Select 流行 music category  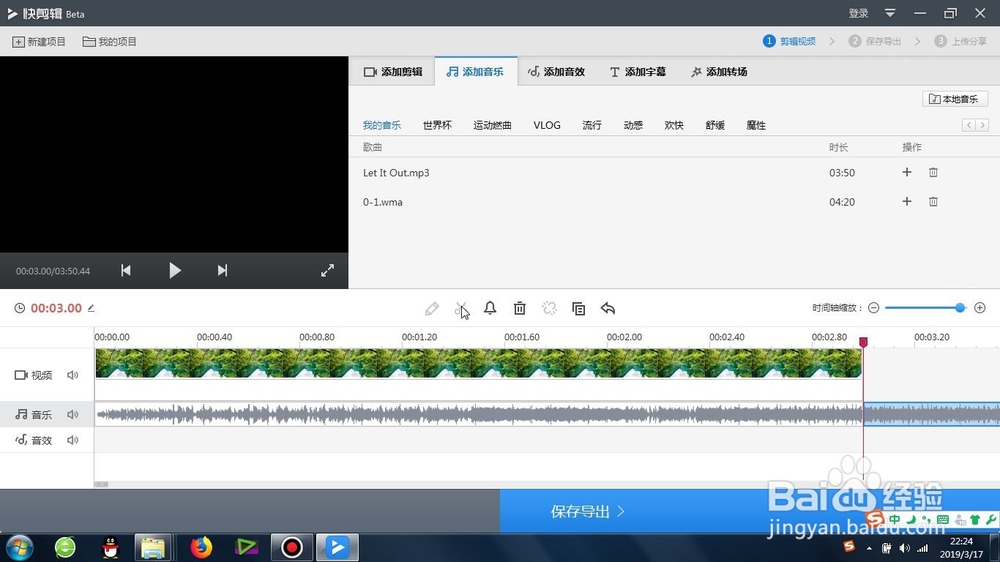tap(592, 125)
